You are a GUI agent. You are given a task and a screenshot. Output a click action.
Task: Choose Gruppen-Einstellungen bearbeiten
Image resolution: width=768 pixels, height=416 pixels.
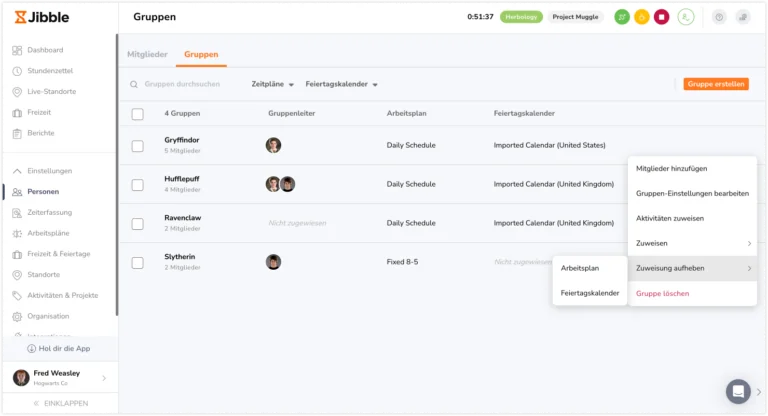693,194
